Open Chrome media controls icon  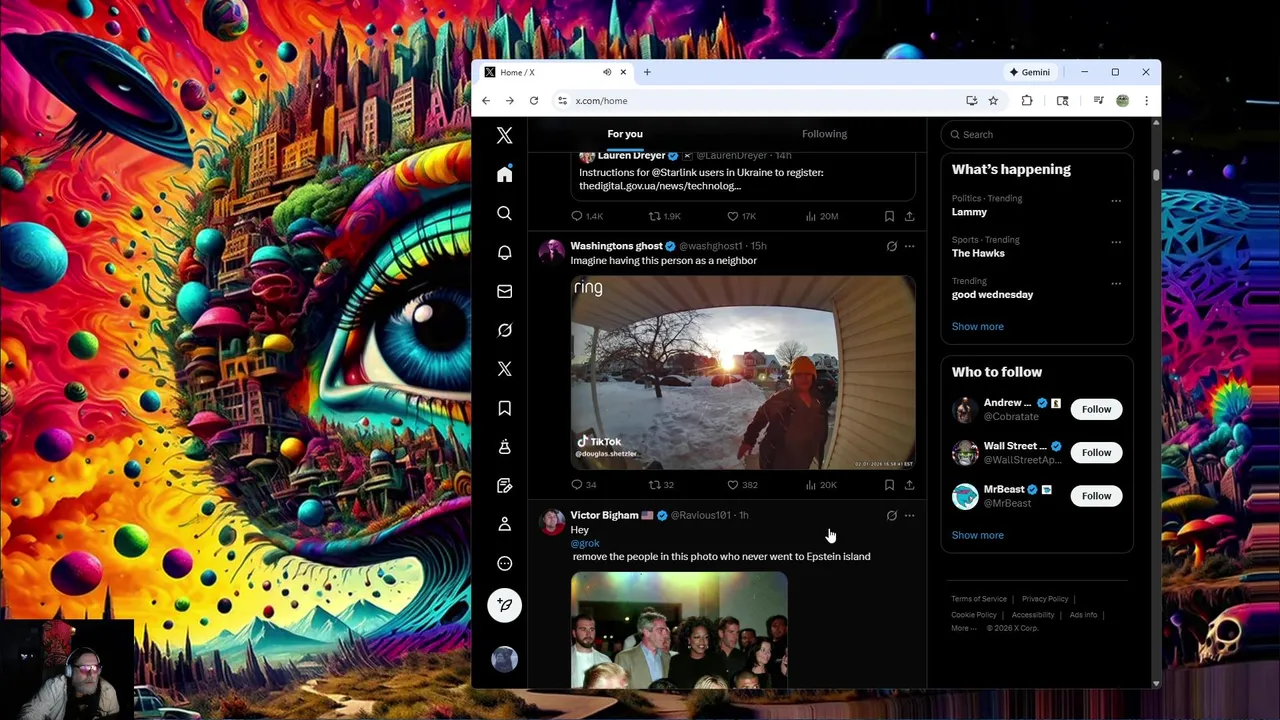[x=1098, y=101]
